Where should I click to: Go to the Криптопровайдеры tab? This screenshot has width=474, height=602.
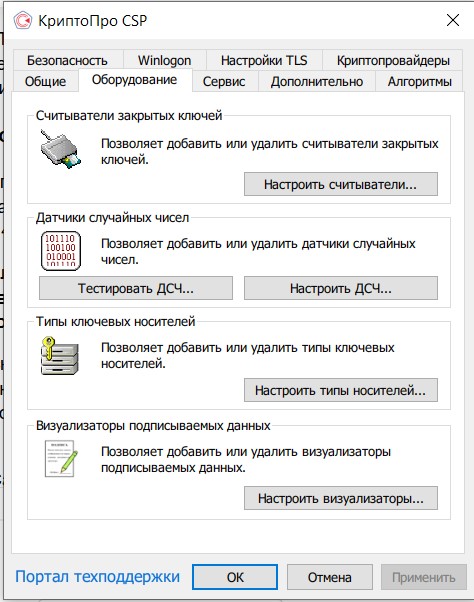pos(393,61)
